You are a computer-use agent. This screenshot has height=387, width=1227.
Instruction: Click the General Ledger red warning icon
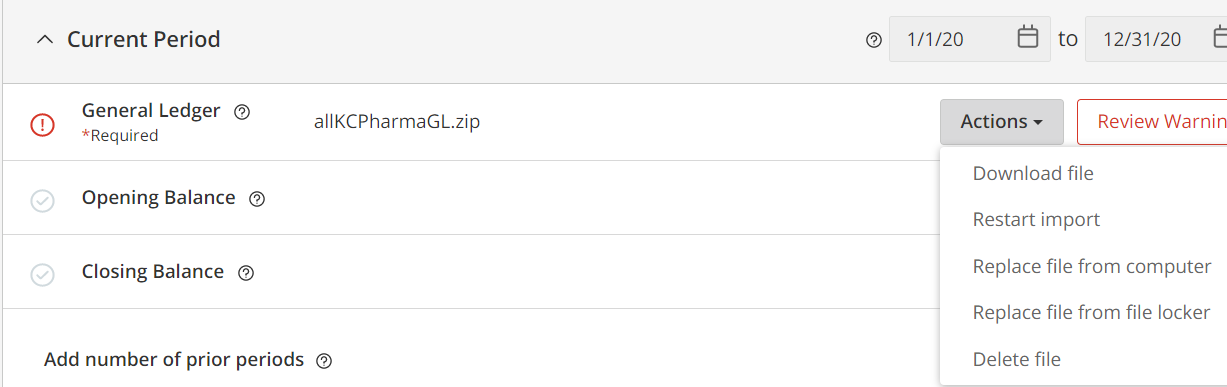click(x=43, y=125)
